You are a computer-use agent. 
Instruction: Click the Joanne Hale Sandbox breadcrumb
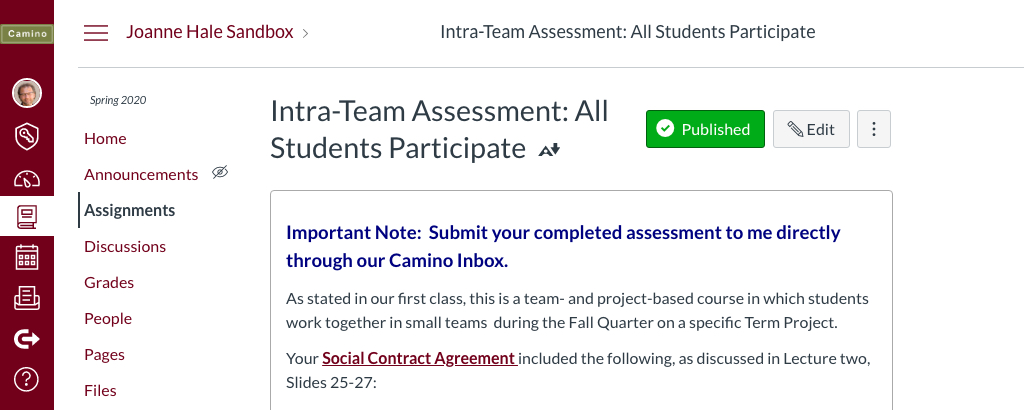pos(210,32)
